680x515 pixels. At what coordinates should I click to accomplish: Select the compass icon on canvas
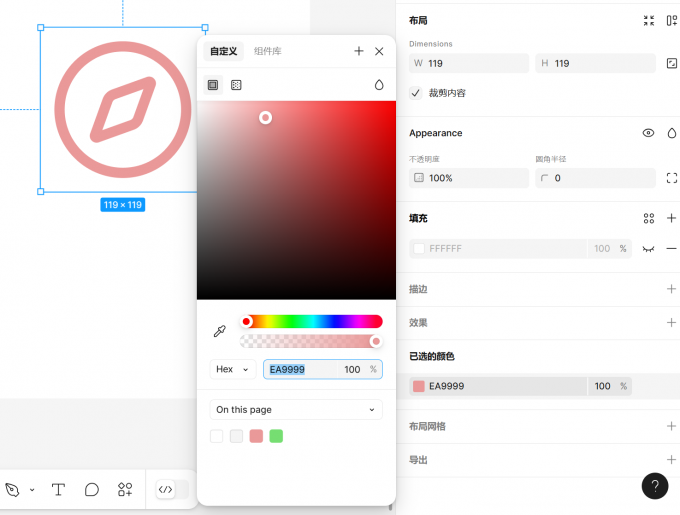pyautogui.click(x=123, y=110)
